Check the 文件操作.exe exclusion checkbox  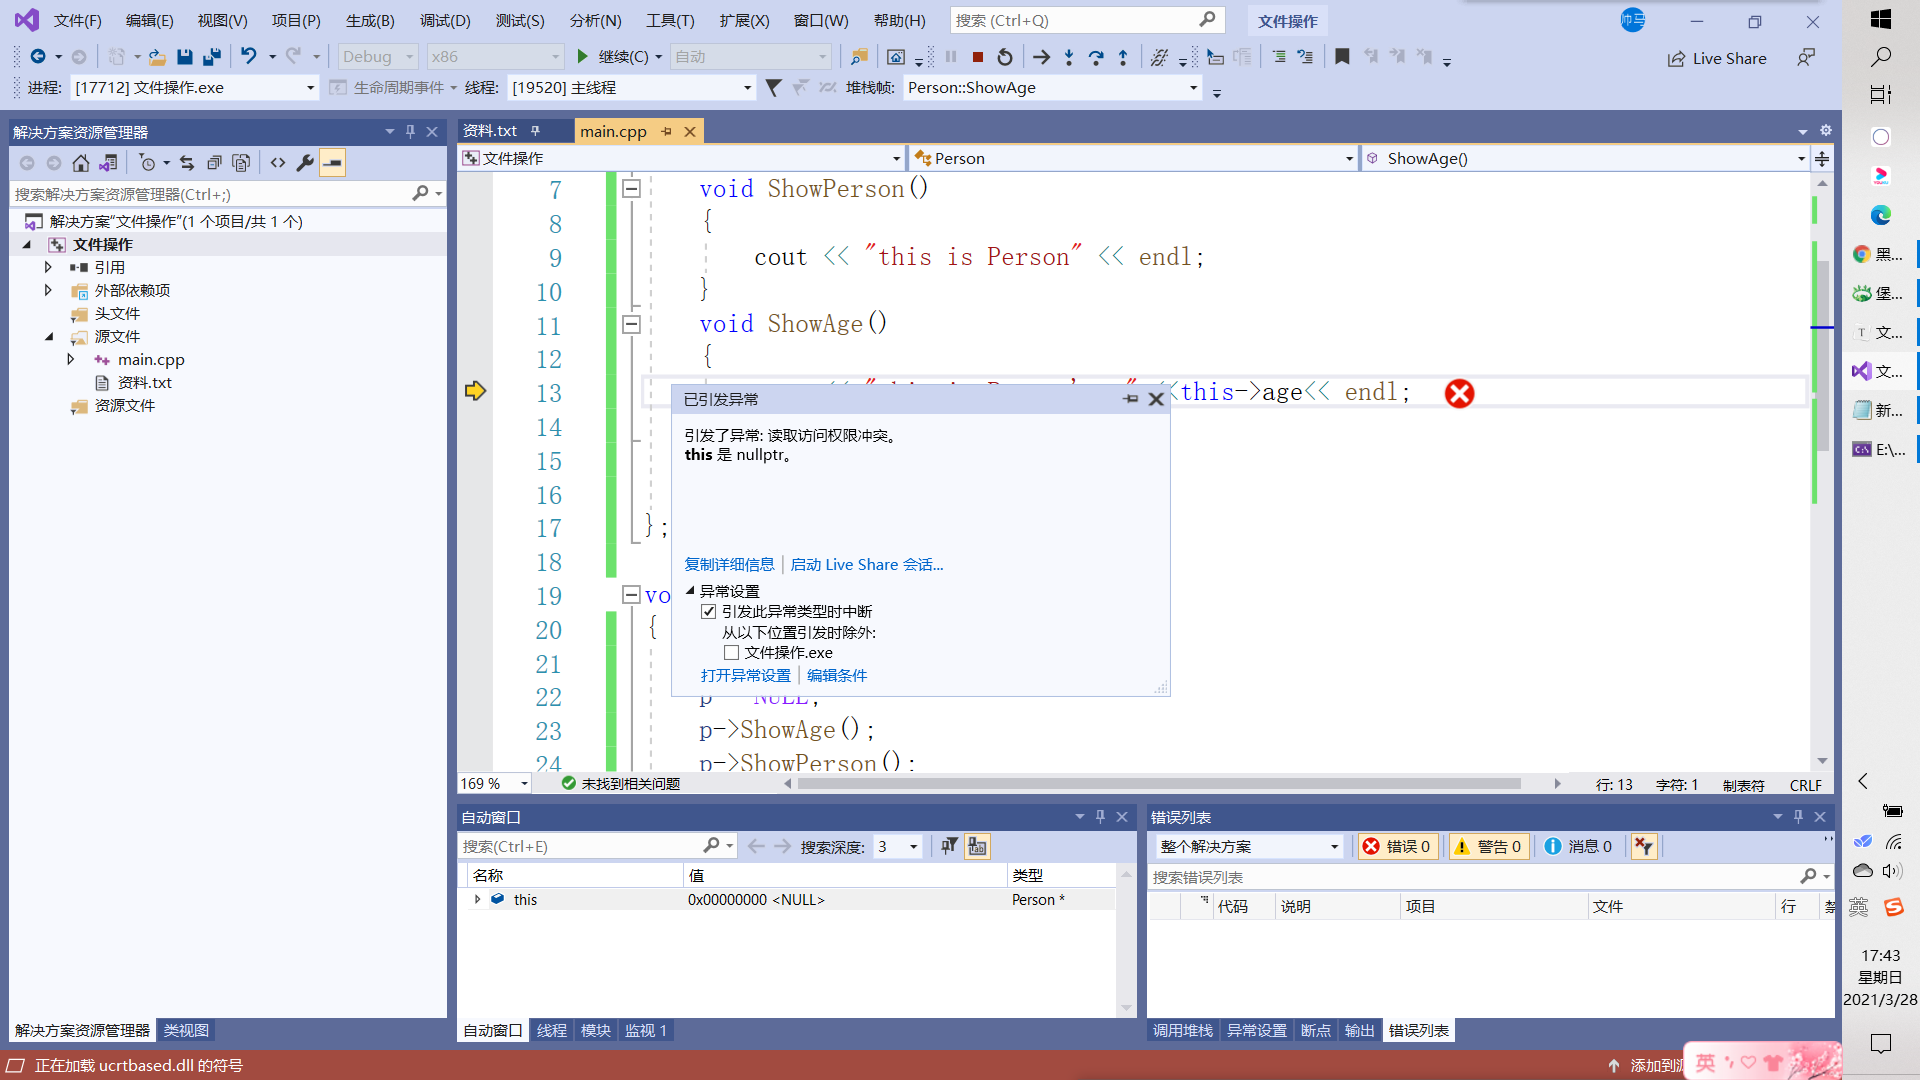(731, 653)
